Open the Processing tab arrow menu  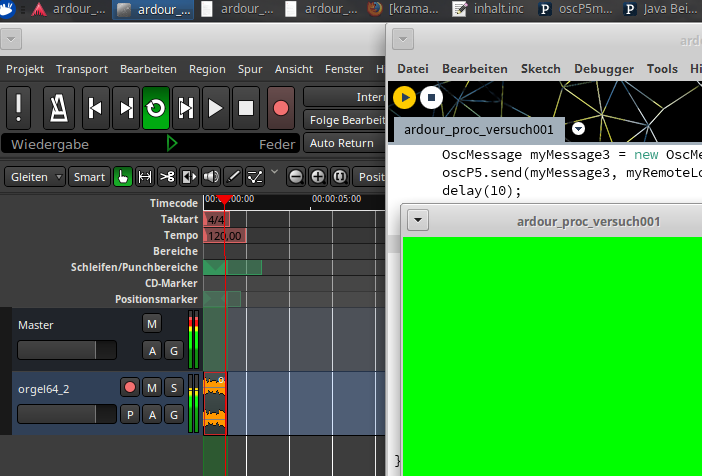pos(578,129)
